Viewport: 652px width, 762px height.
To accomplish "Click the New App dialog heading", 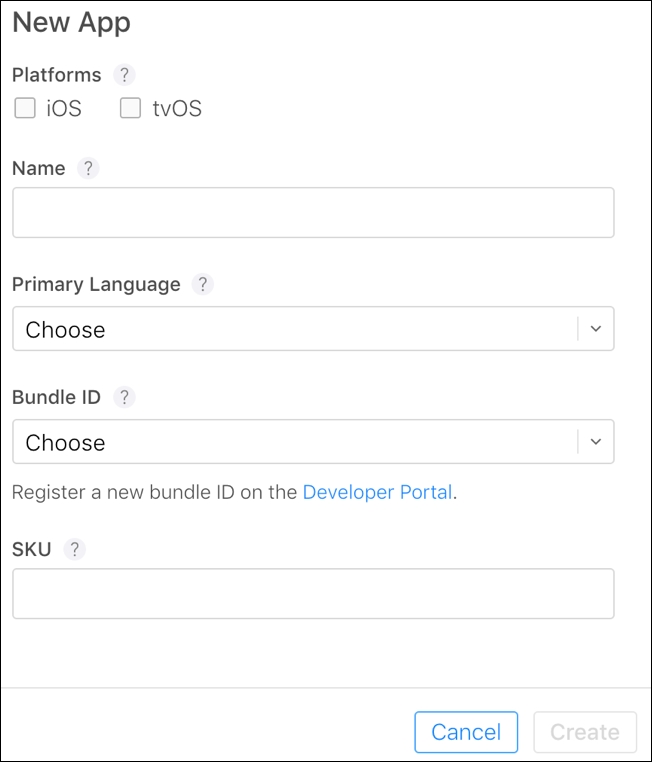I will tap(71, 23).
